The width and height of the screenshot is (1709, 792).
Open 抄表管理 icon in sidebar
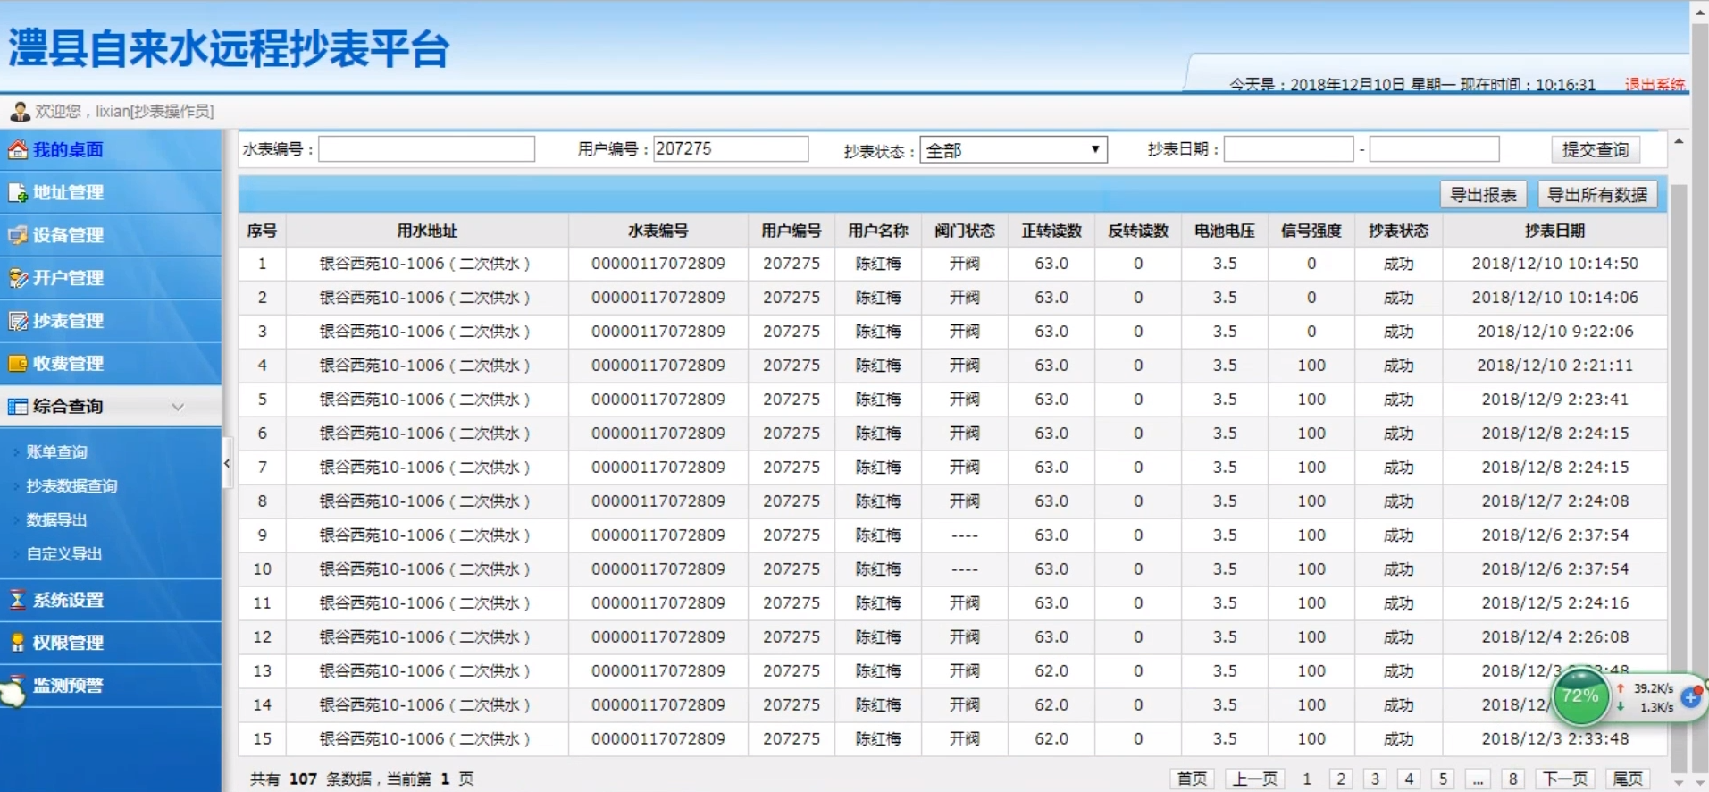pyautogui.click(x=18, y=321)
